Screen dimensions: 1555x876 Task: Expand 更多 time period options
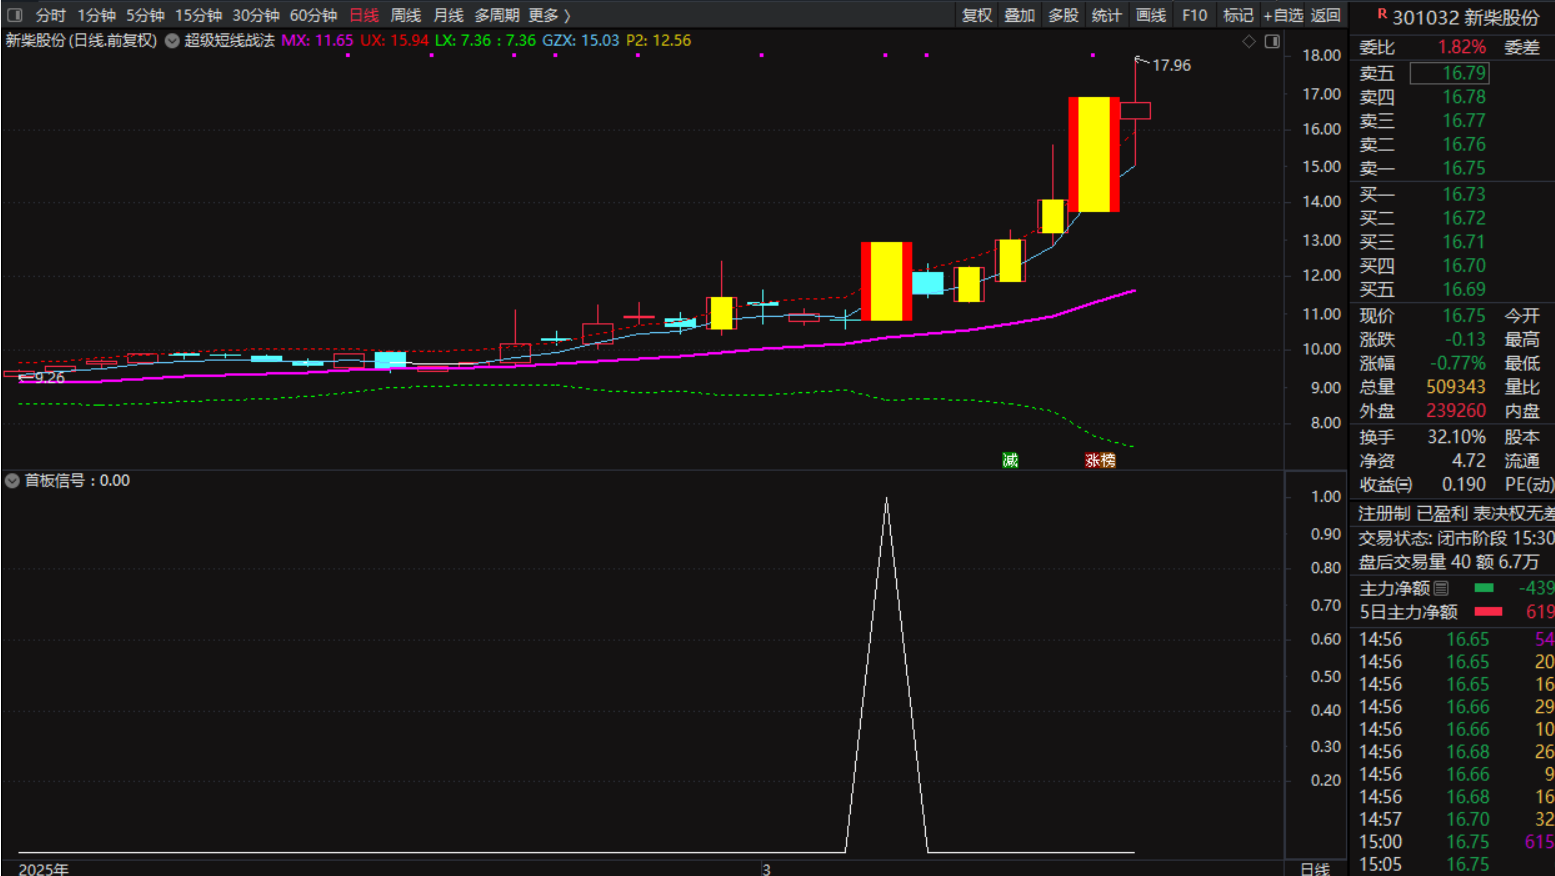click(549, 15)
